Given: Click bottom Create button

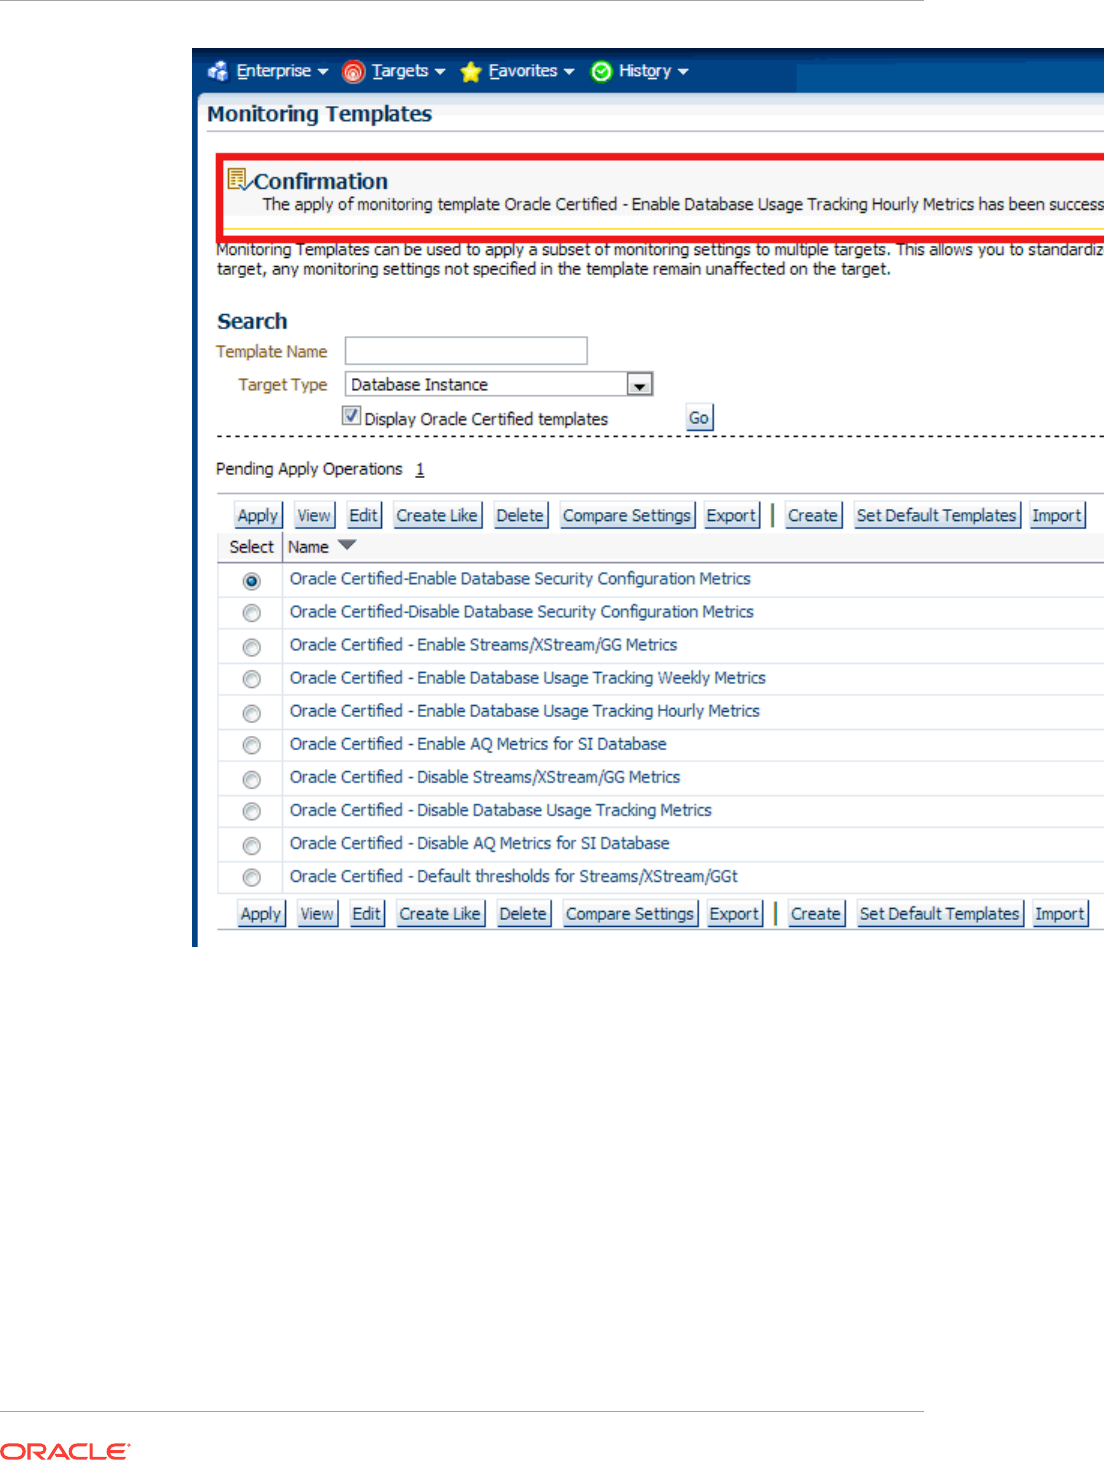Looking at the screenshot, I should 816,913.
